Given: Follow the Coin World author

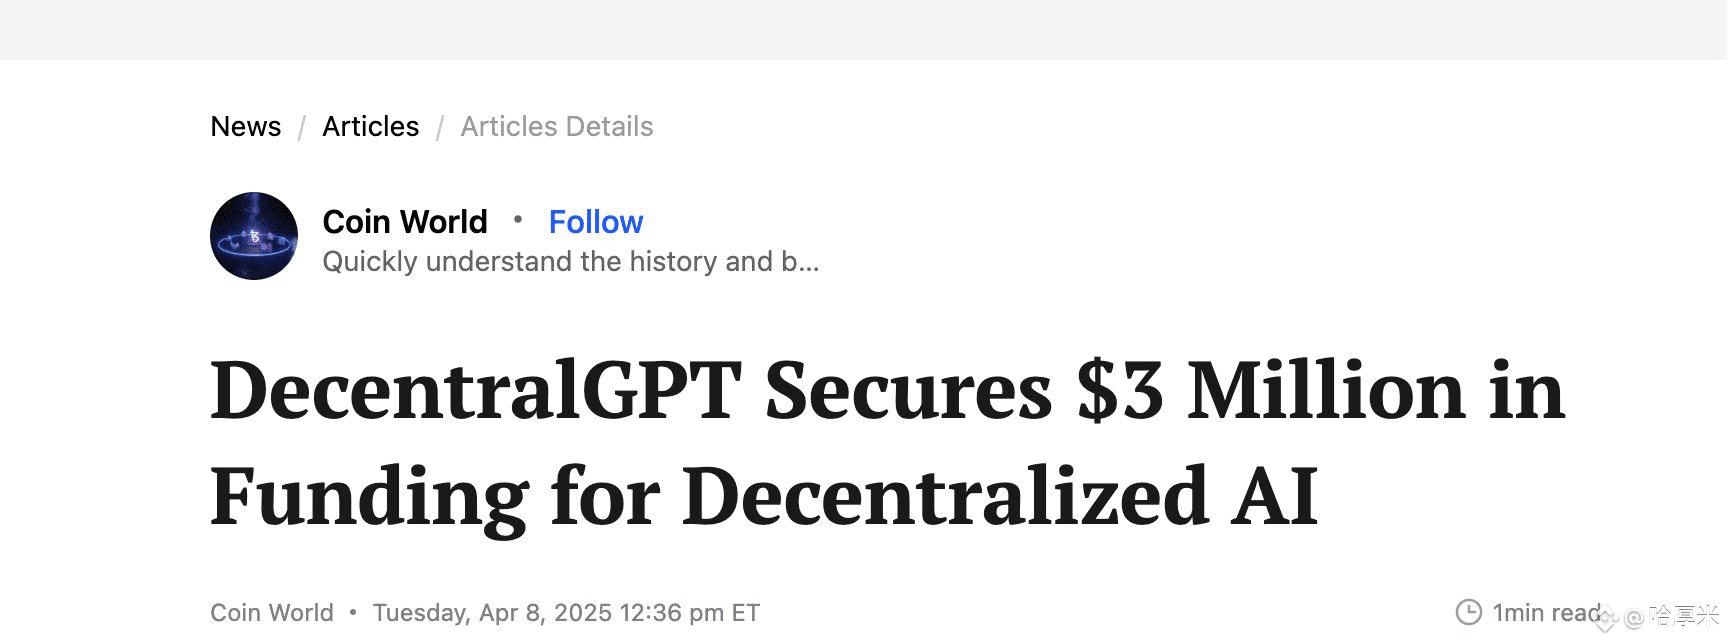Looking at the screenshot, I should click(596, 222).
